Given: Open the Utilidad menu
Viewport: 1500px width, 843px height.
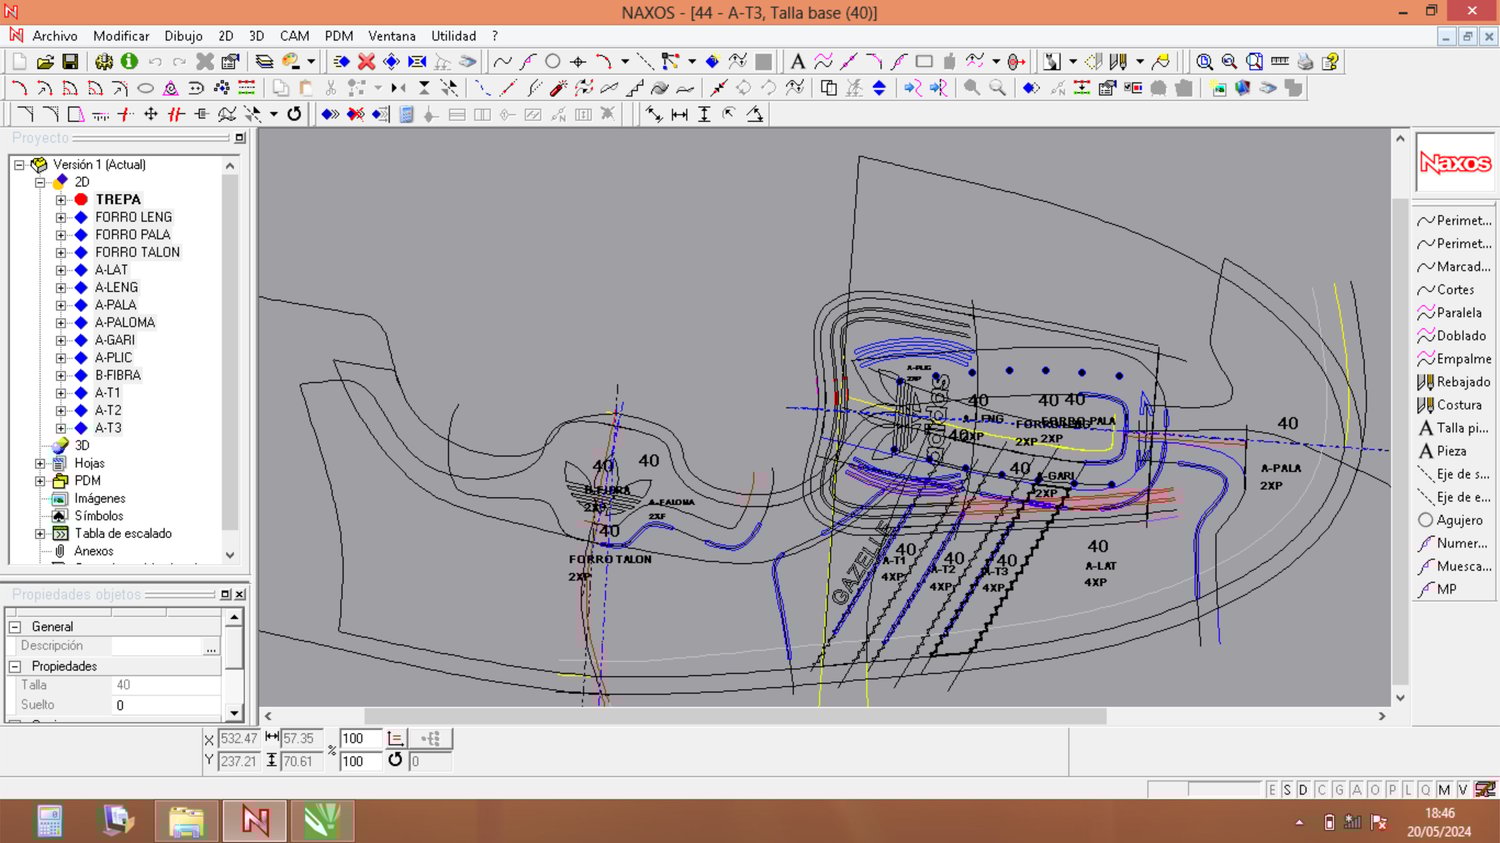Looking at the screenshot, I should click(454, 36).
